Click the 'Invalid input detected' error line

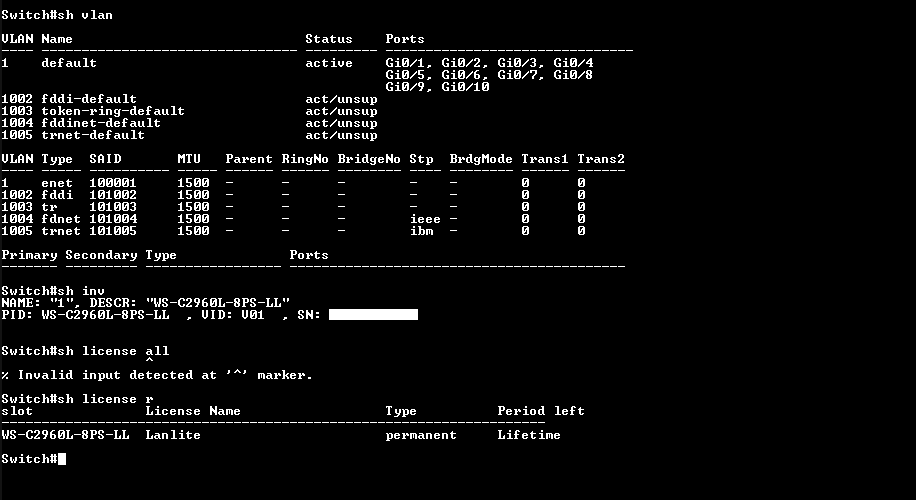[x=157, y=375]
